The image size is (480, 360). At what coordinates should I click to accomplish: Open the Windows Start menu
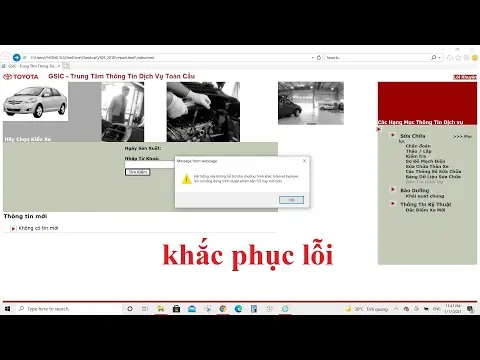point(7,309)
